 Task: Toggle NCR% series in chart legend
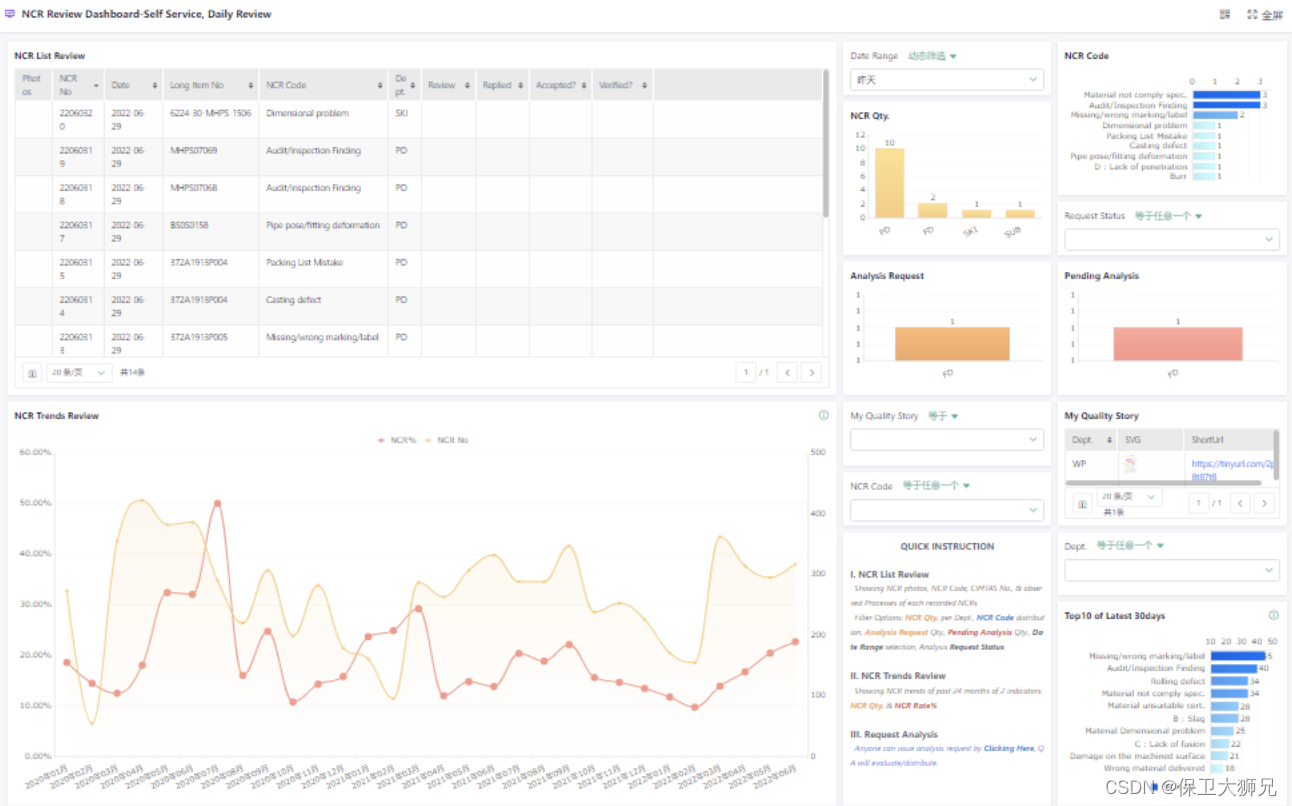[396, 439]
